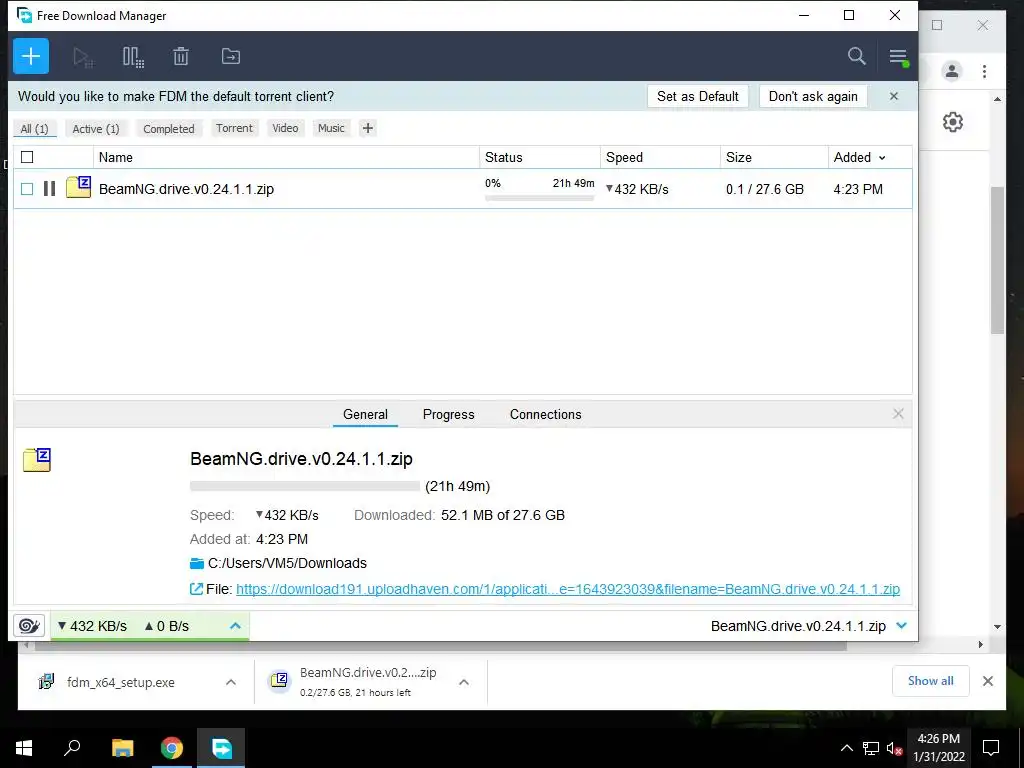This screenshot has width=1024, height=768.
Task: Open the notification center icon
Action: point(991,748)
